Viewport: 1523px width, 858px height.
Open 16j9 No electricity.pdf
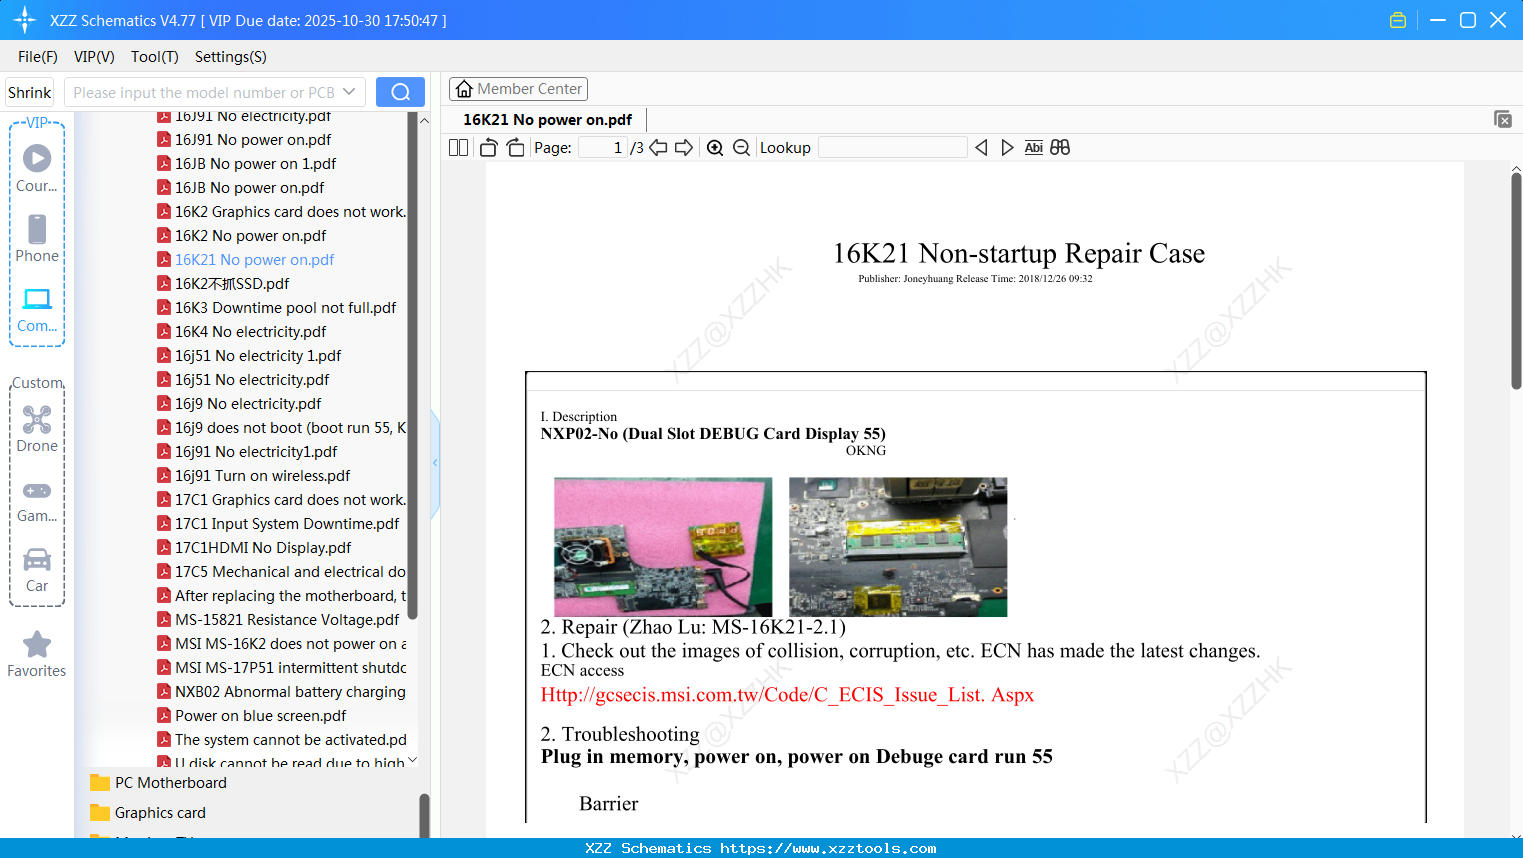[240, 404]
